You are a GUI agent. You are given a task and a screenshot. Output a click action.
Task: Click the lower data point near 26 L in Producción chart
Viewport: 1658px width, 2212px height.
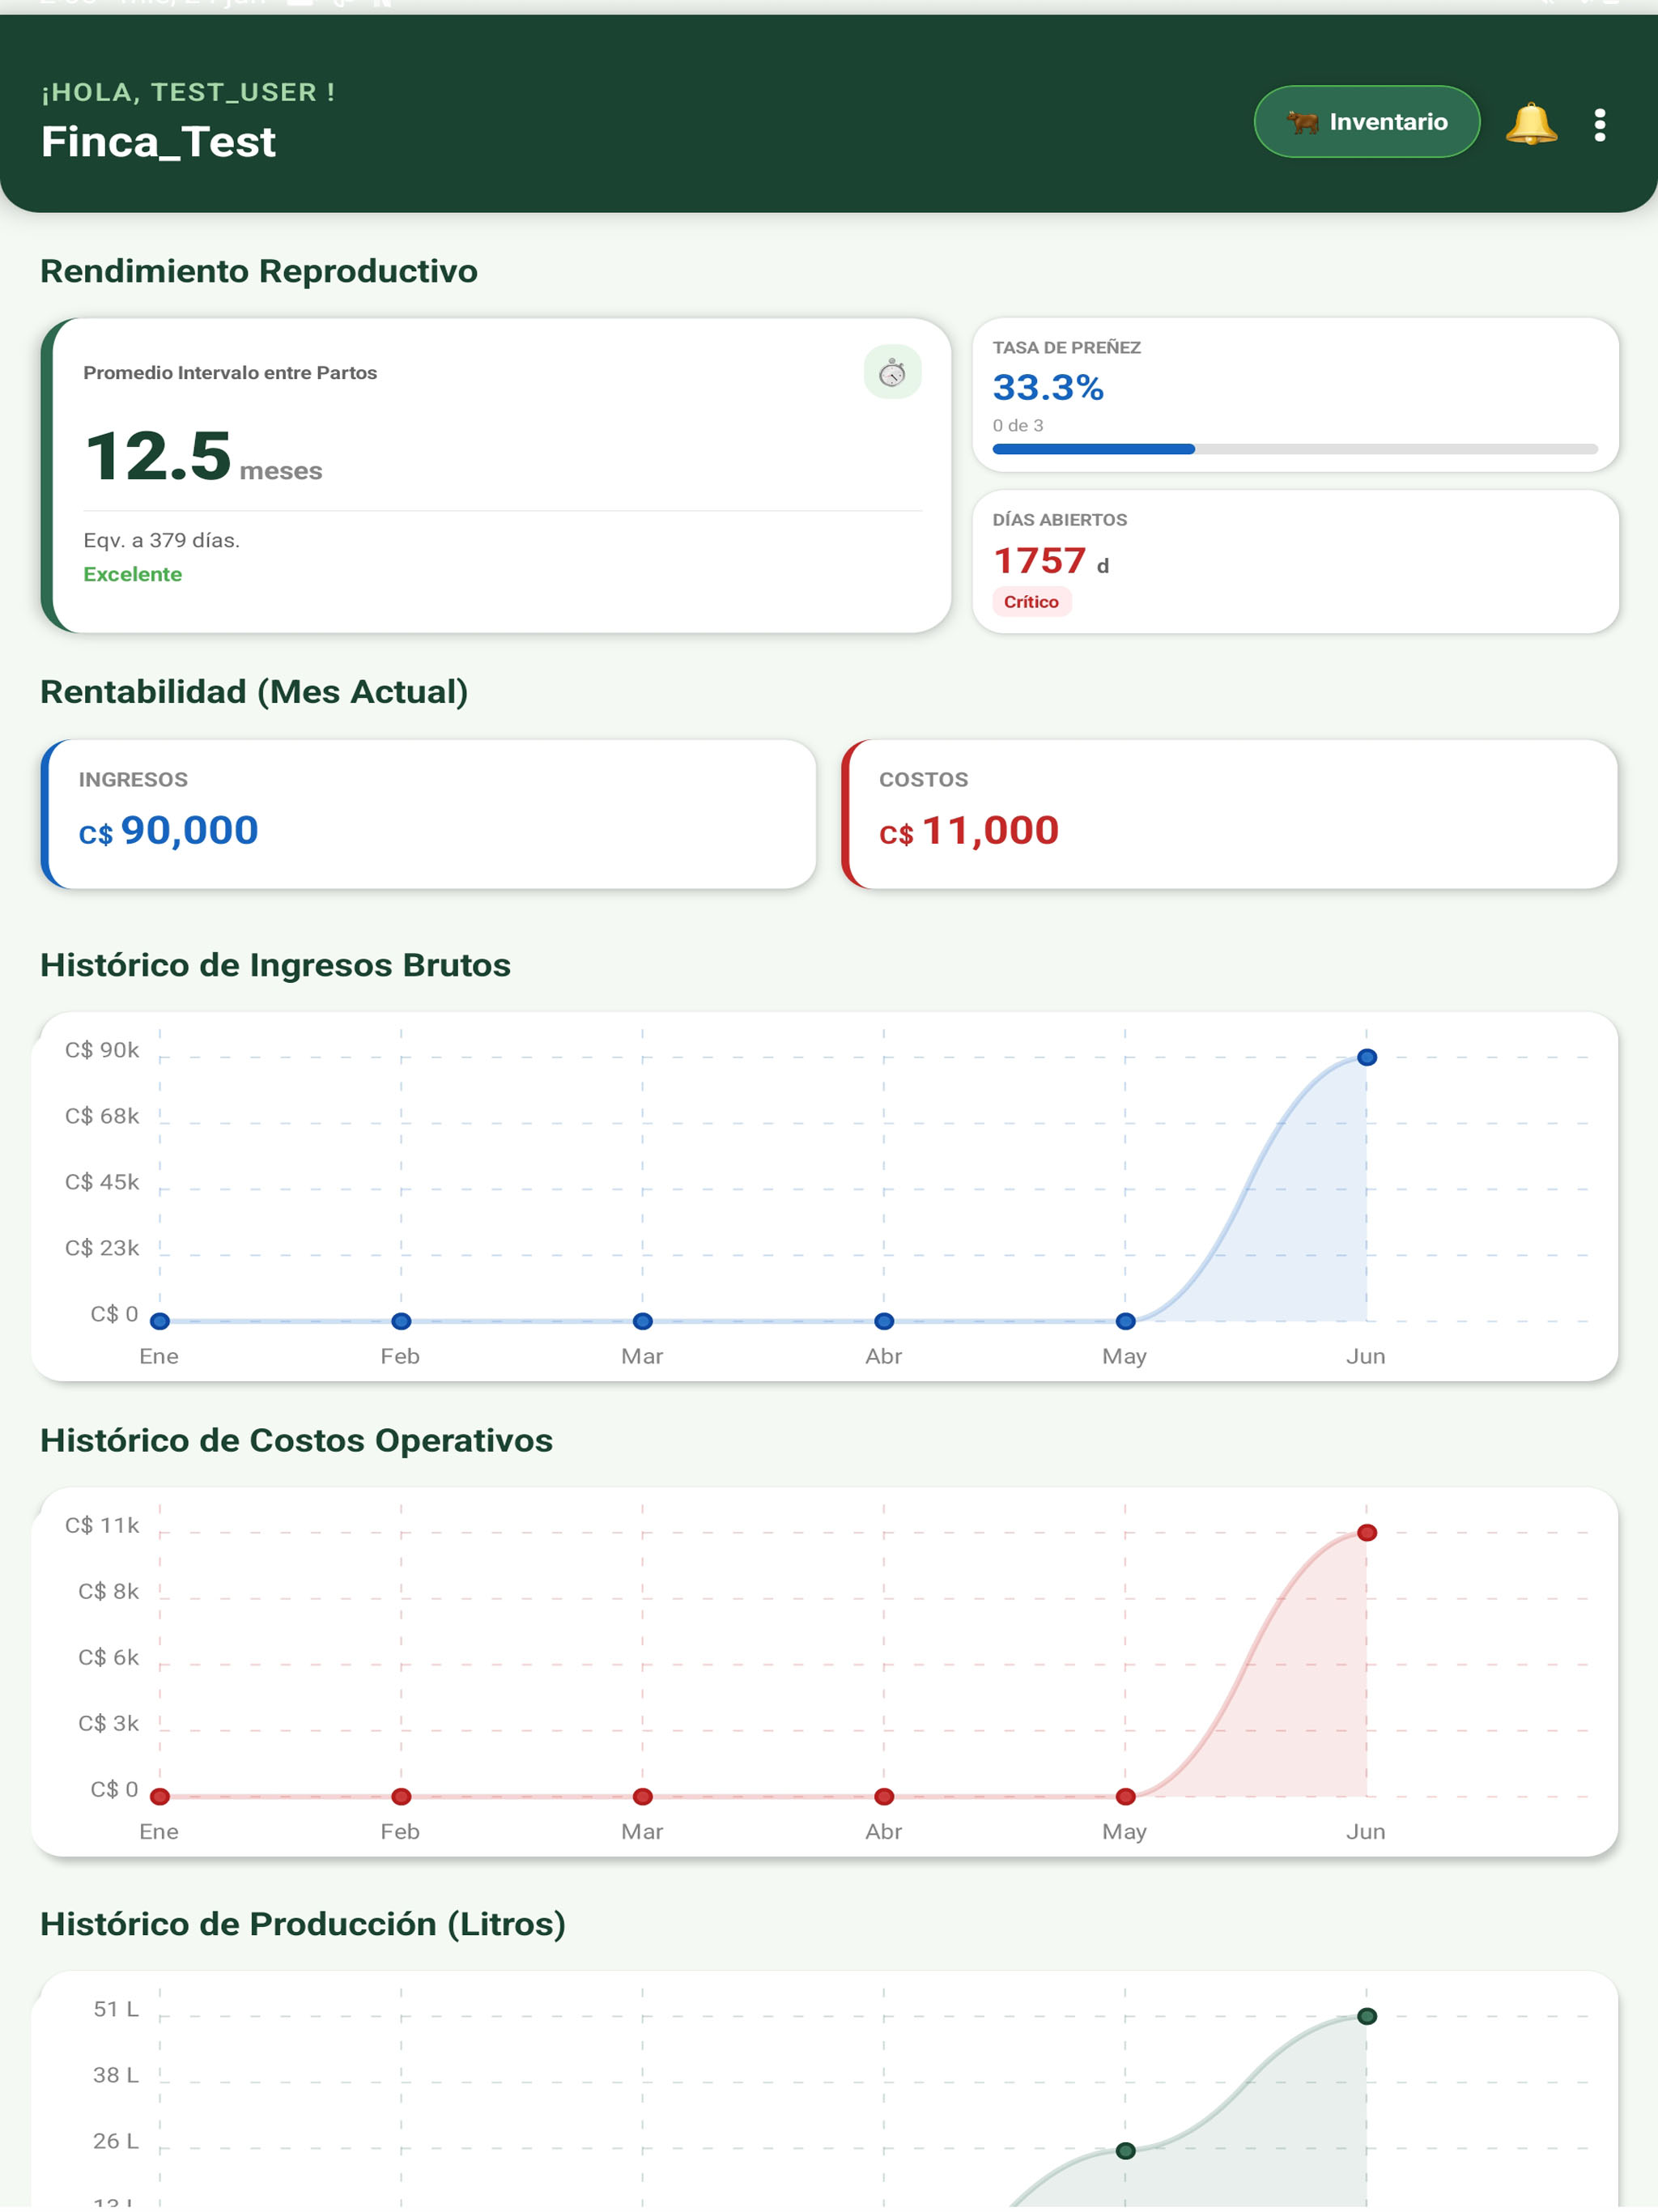1125,2151
